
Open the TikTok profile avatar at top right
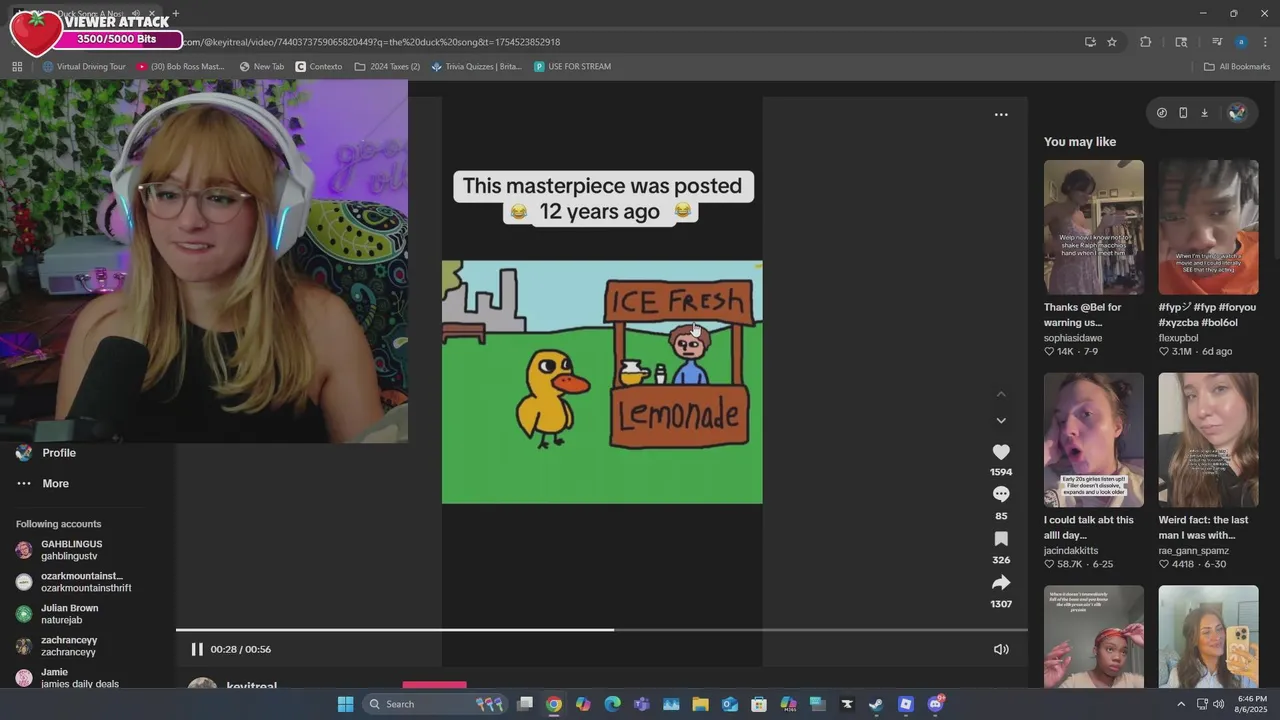coord(1237,113)
